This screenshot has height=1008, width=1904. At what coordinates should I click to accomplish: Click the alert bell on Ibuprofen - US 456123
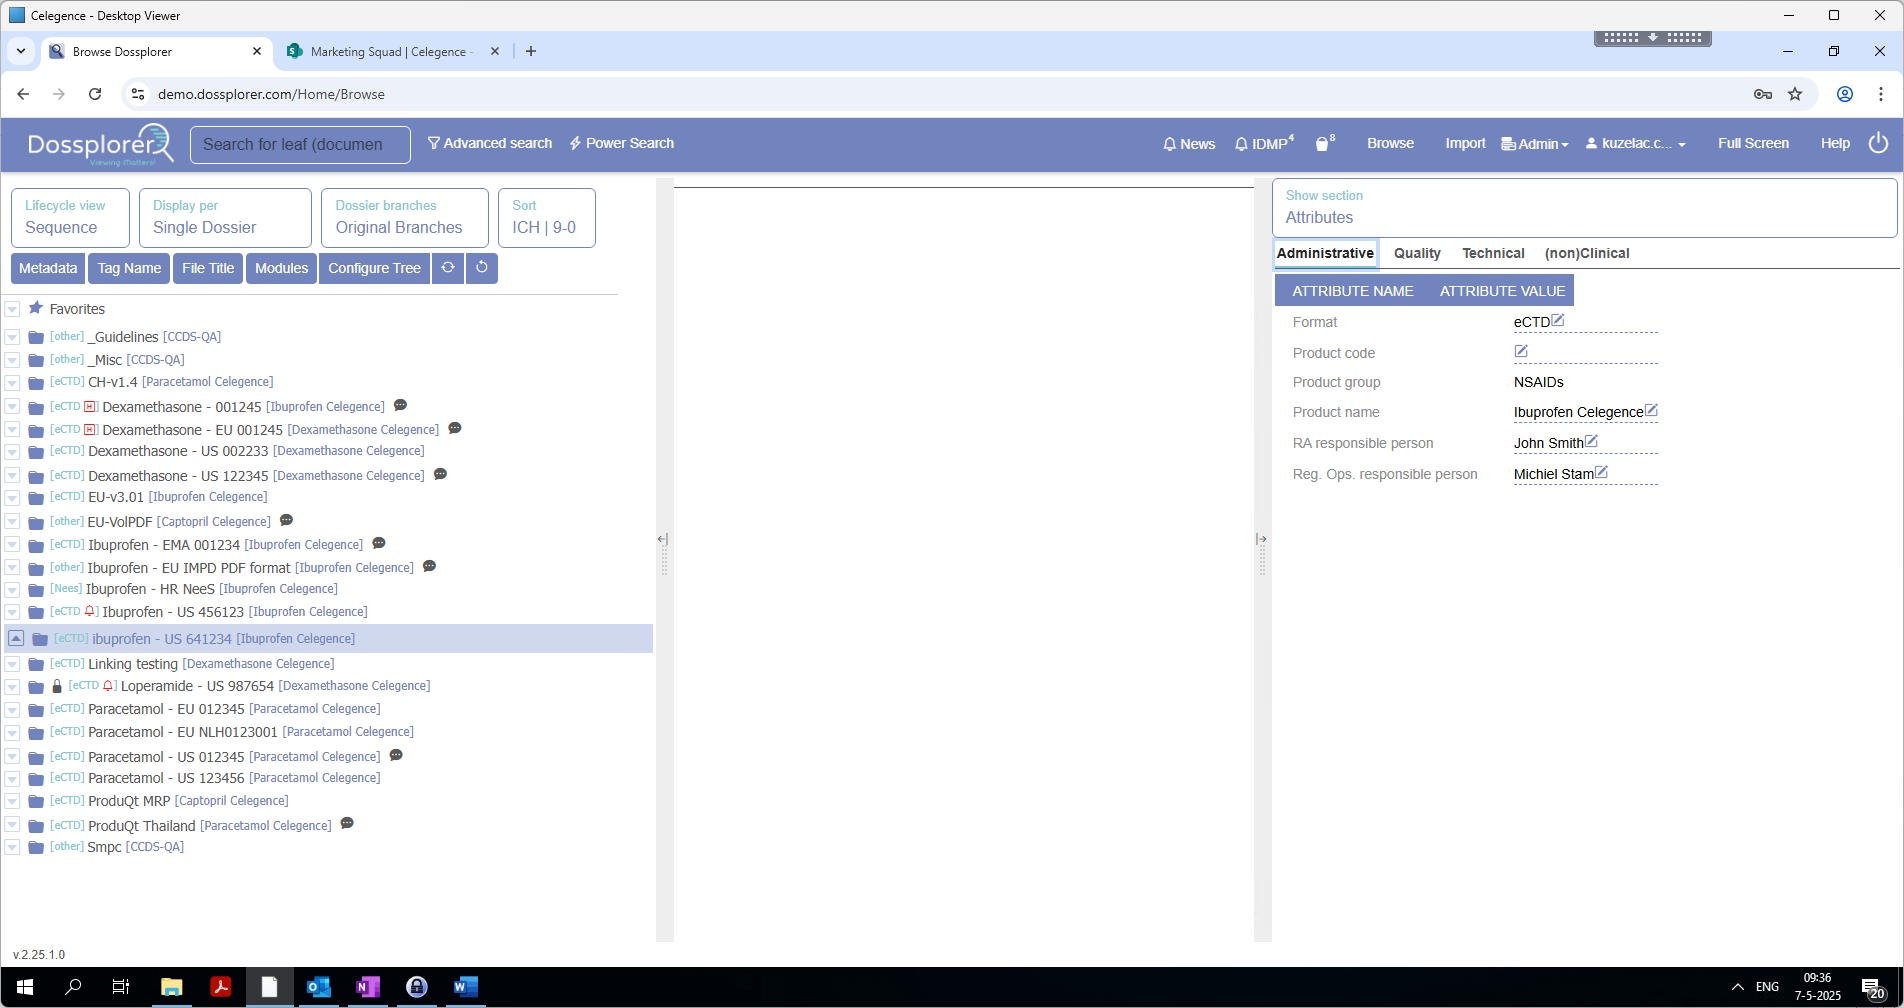(91, 611)
